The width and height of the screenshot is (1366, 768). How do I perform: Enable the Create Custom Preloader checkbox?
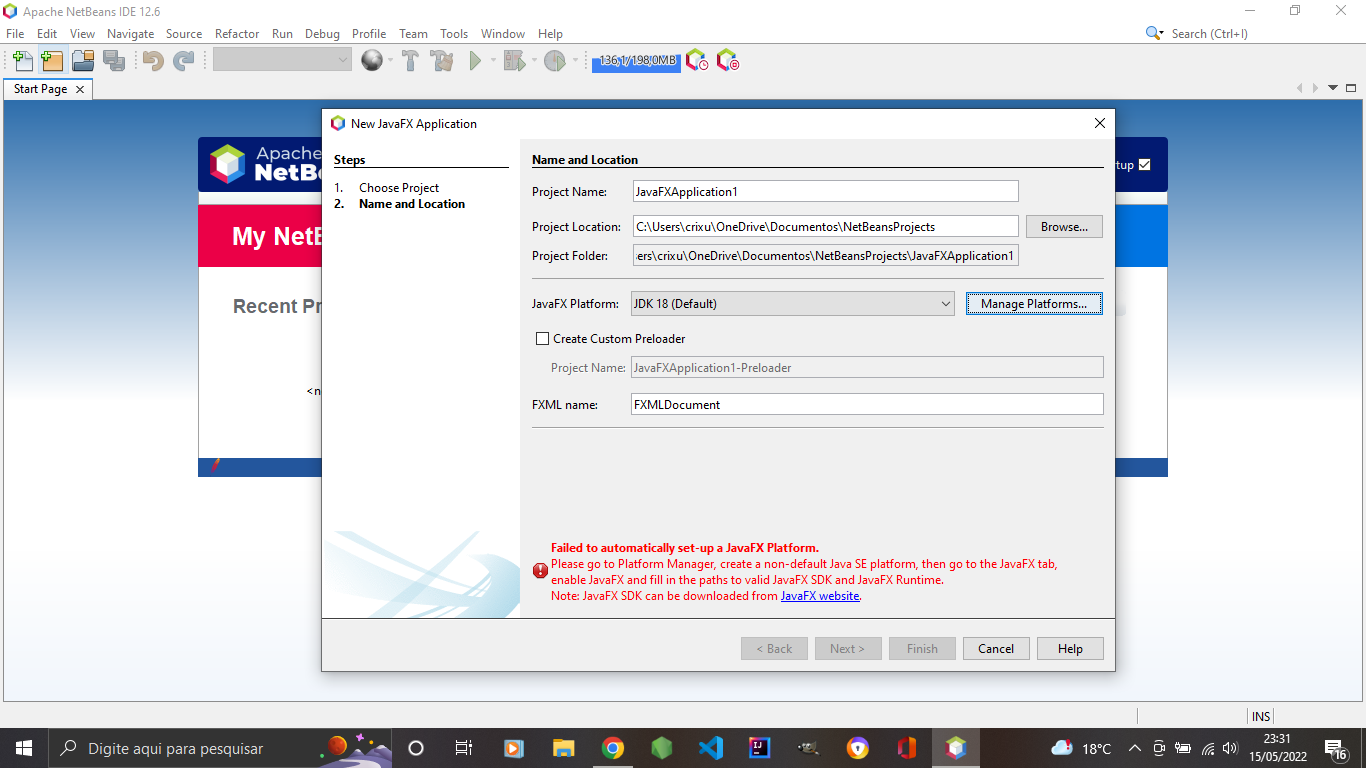tap(543, 339)
